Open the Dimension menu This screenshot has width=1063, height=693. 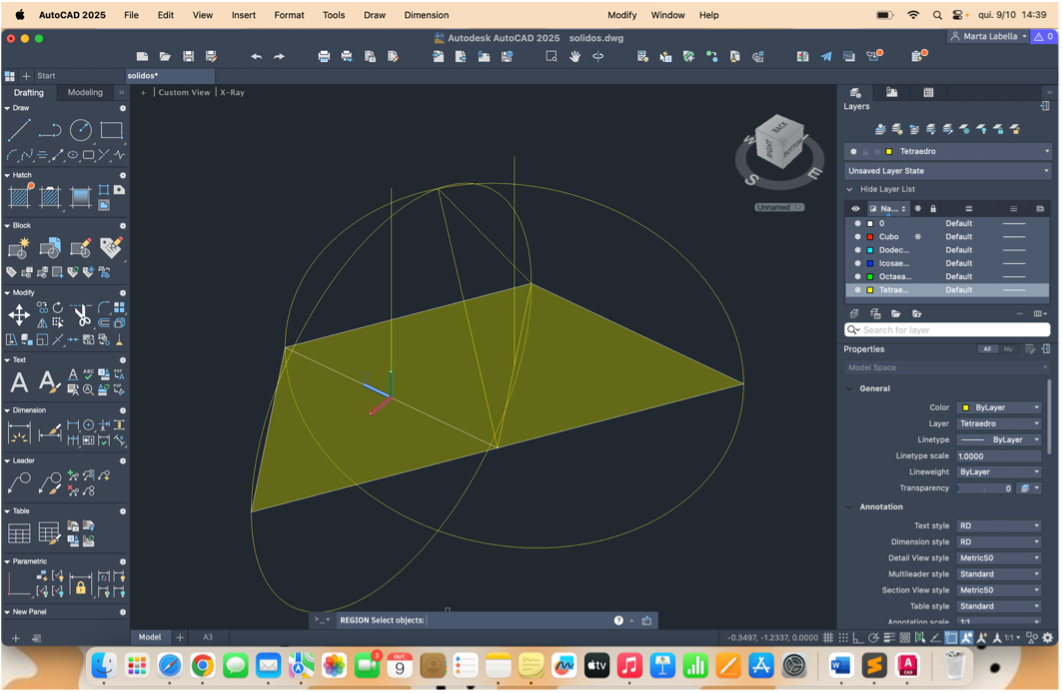click(x=426, y=15)
